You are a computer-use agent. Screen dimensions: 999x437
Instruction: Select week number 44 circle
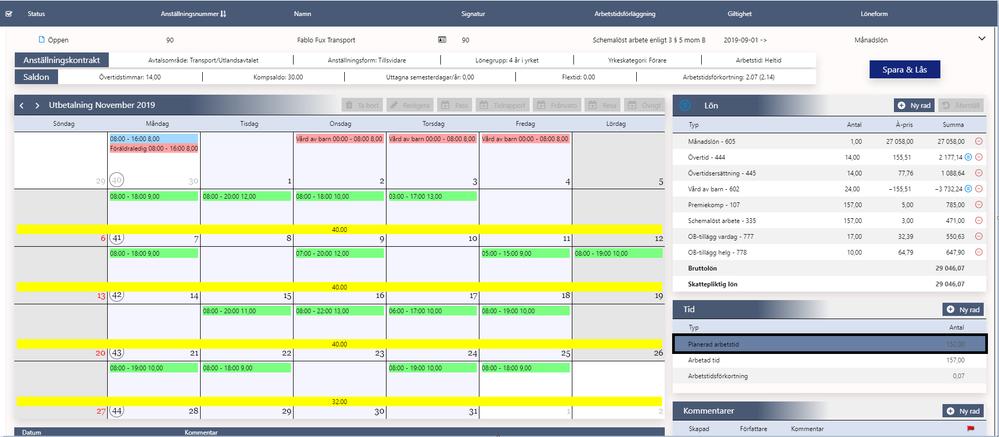pyautogui.click(x=116, y=411)
